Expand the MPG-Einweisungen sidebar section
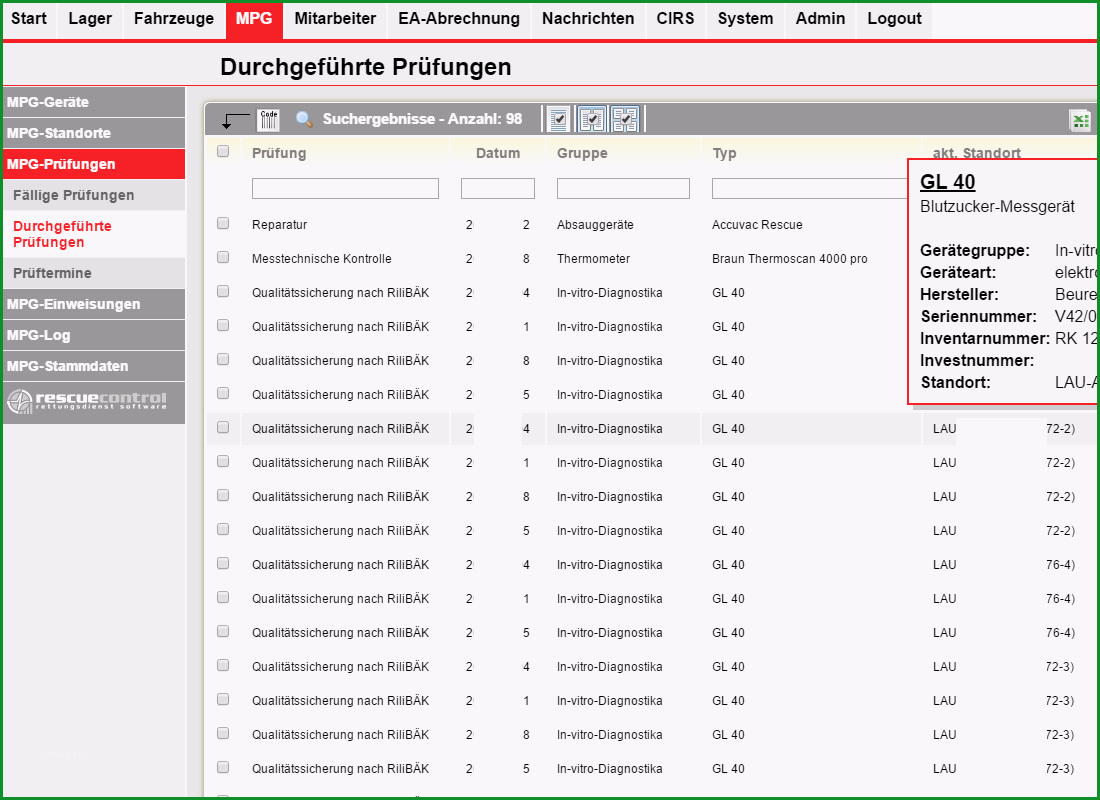The width and height of the screenshot is (1100, 800). pos(94,304)
